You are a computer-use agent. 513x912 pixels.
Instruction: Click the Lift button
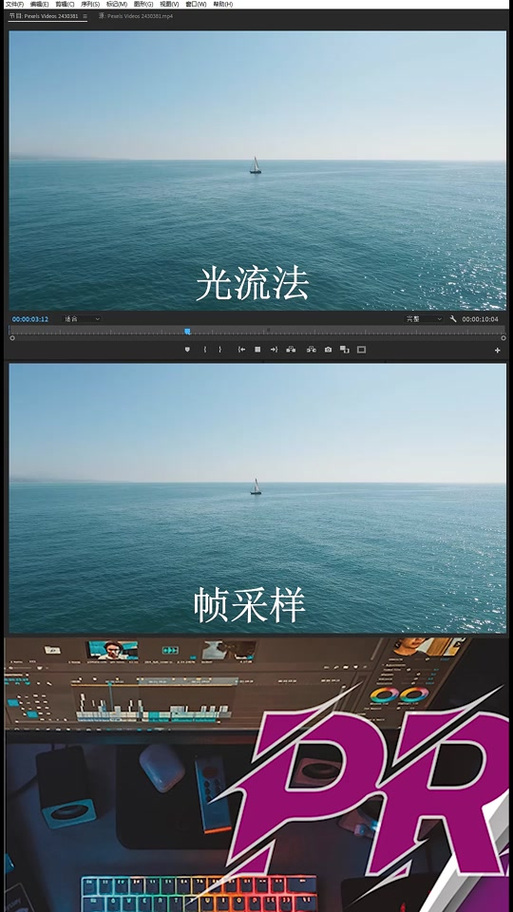[x=291, y=350]
